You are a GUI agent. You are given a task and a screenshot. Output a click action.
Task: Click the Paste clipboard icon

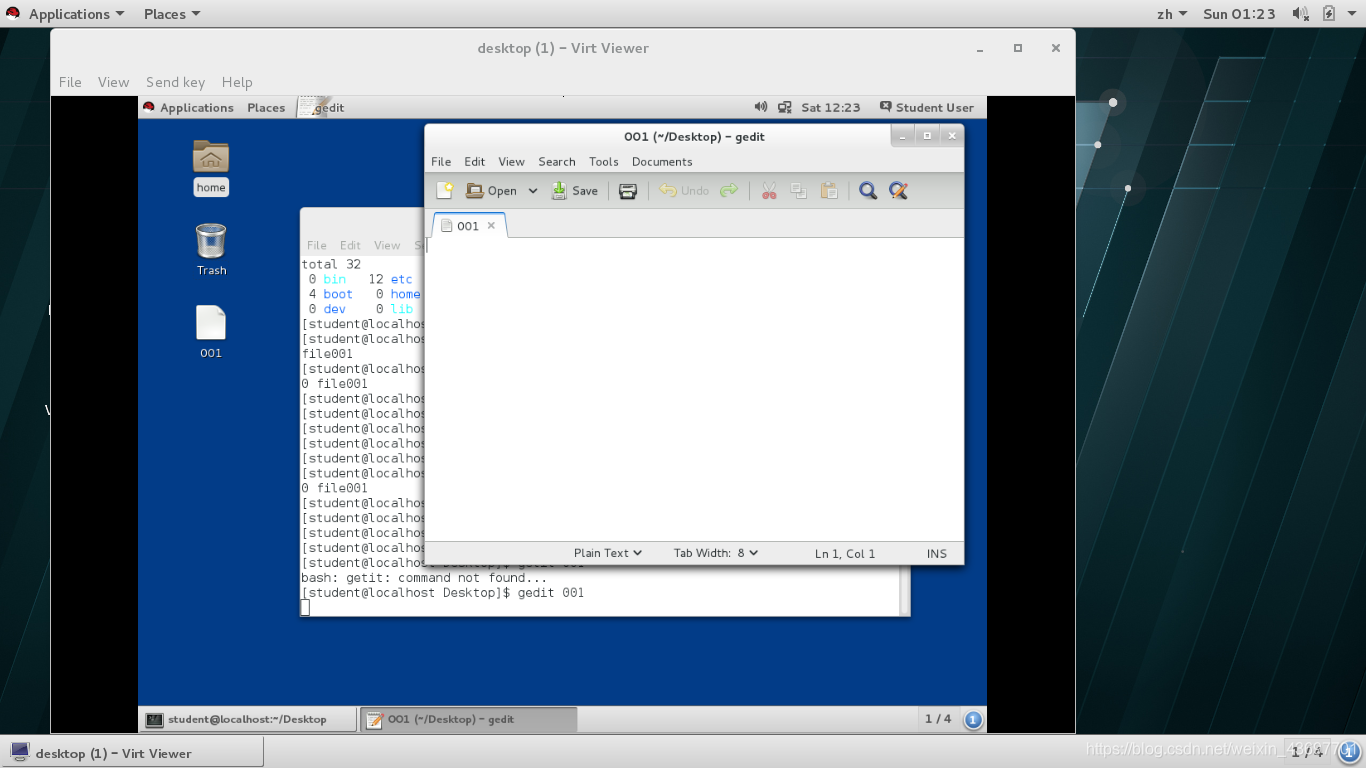[829, 190]
